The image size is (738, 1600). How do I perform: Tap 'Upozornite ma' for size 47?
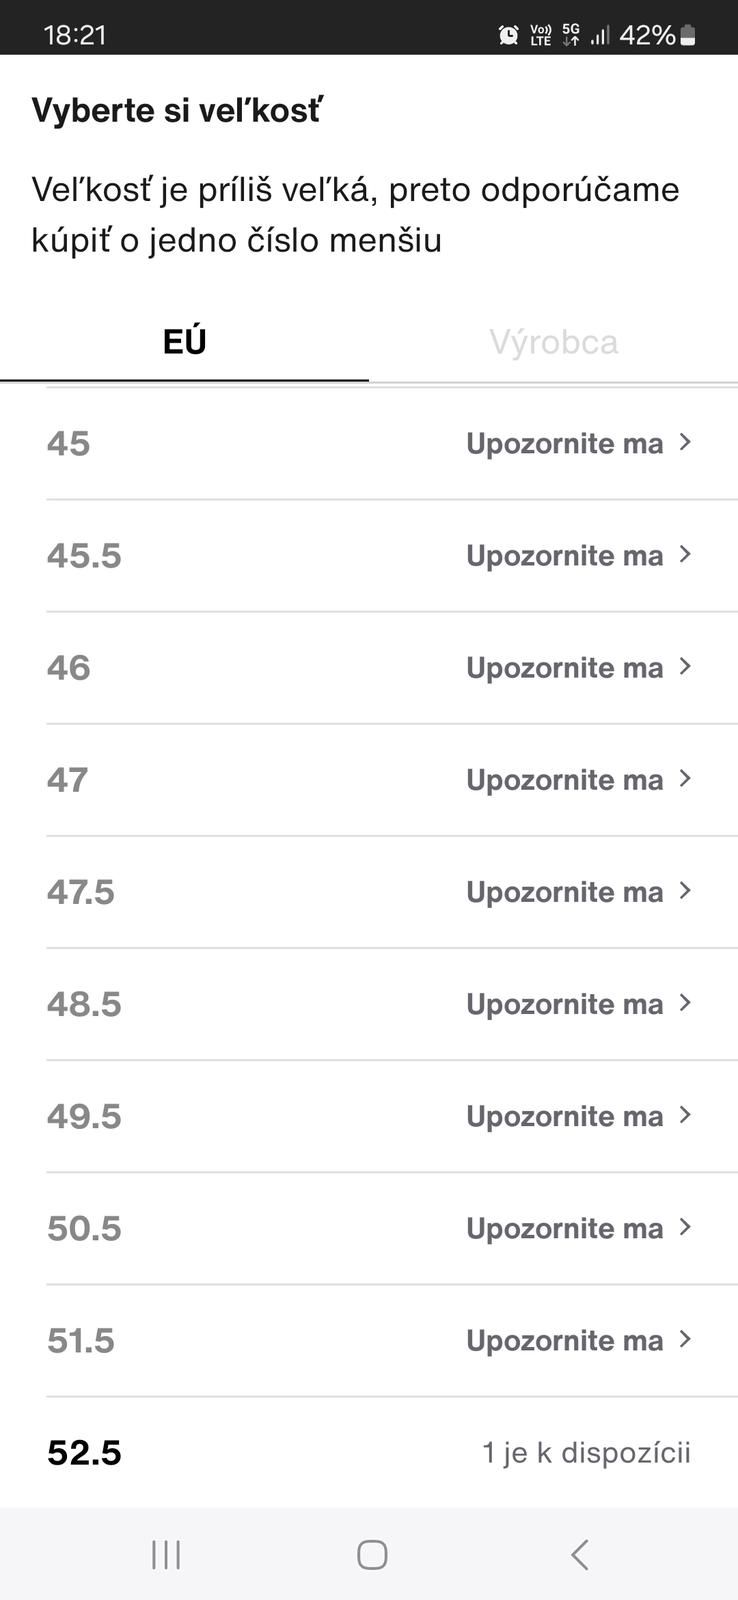tap(564, 780)
